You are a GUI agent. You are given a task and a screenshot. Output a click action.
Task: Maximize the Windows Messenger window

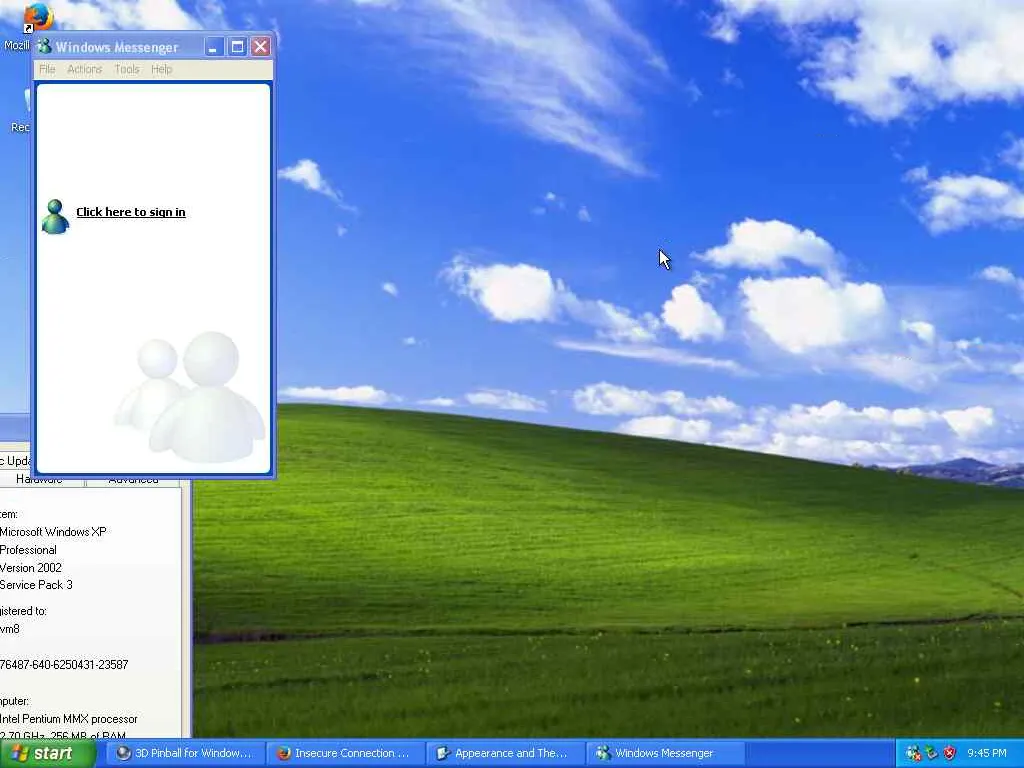(x=237, y=47)
